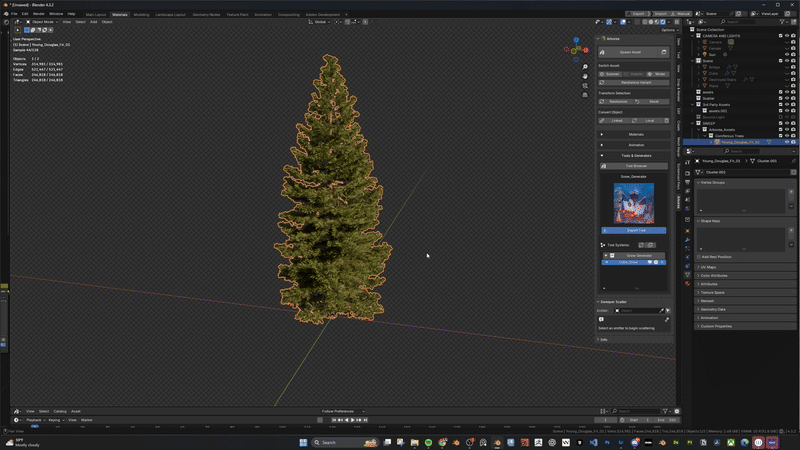Viewport: 800px width, 450px height.
Task: Click the Import Tool button
Action: coord(634,230)
